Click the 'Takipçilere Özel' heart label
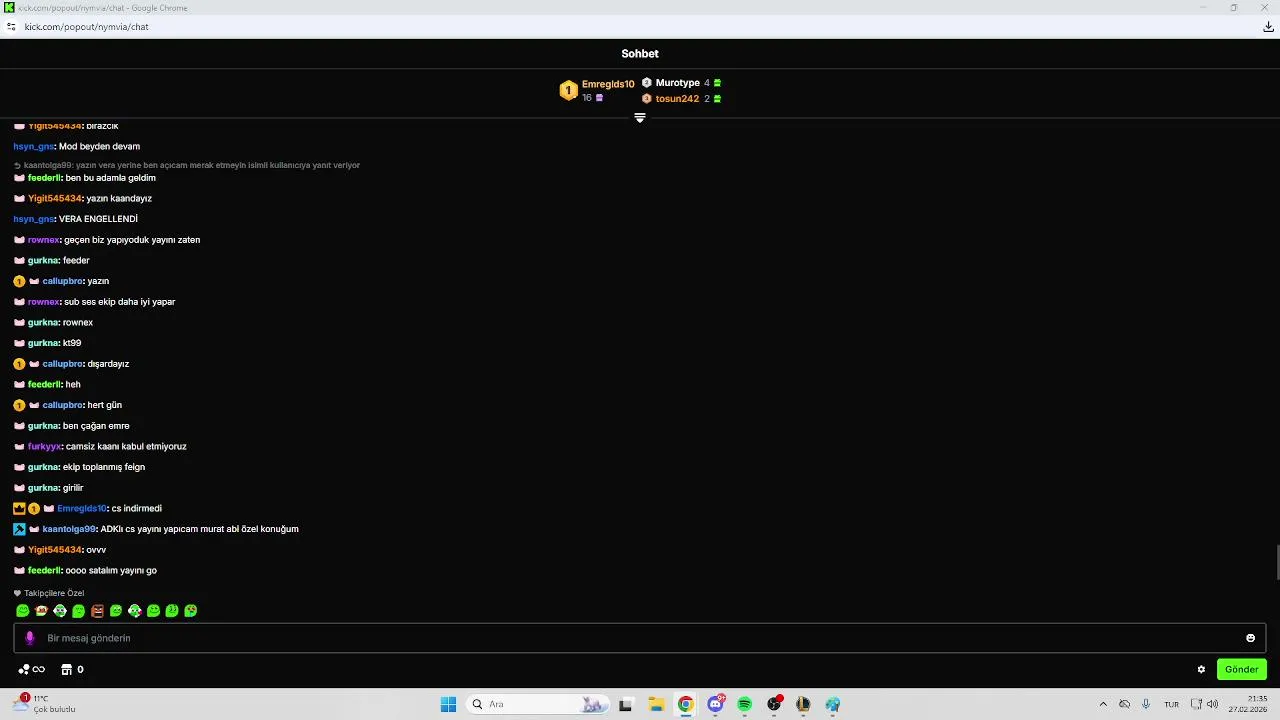Screen dimensions: 1280x720 [x=49, y=594]
